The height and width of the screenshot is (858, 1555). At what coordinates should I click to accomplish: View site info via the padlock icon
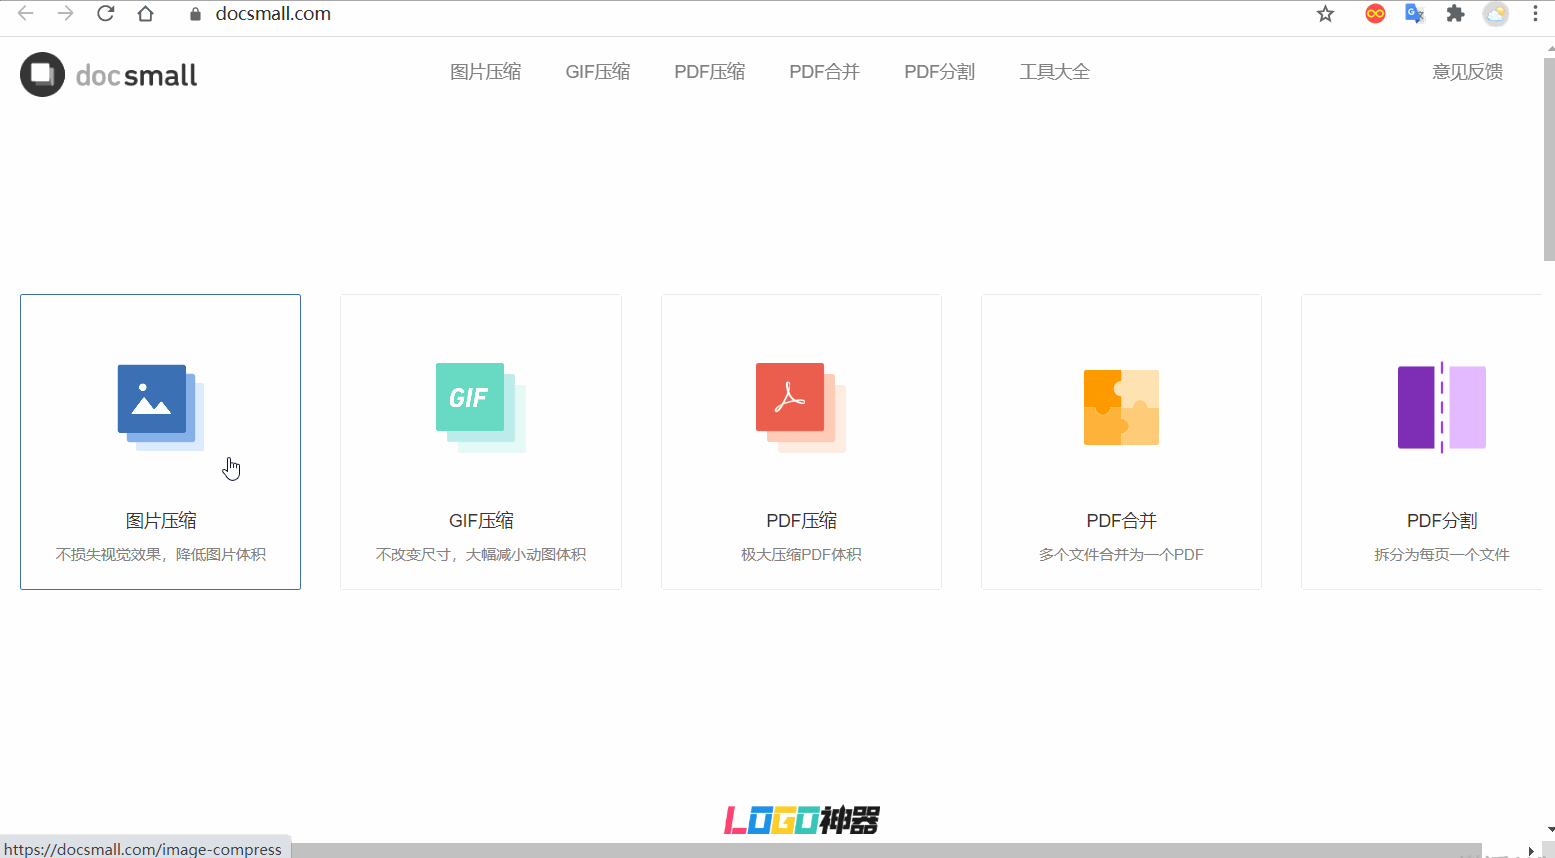coord(195,14)
